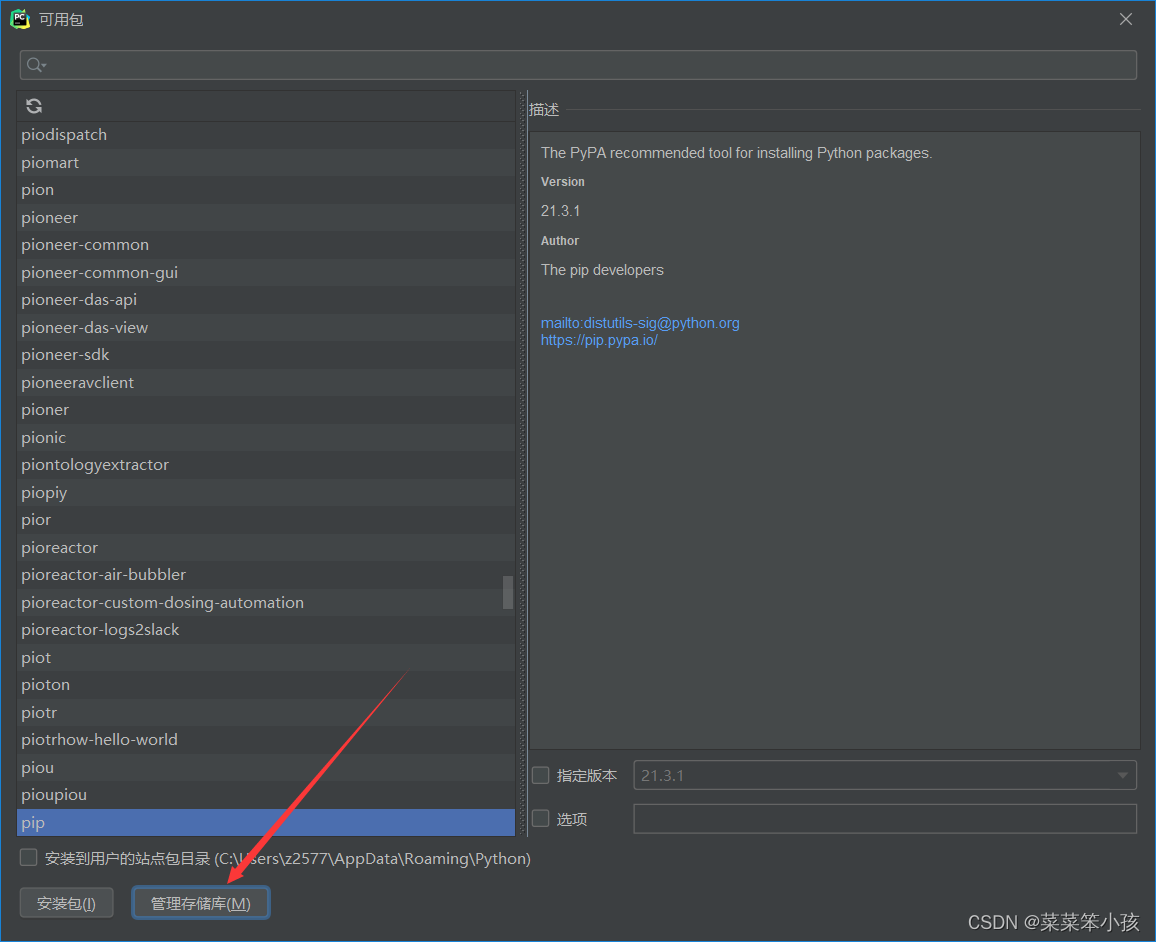Image resolution: width=1156 pixels, height=942 pixels.
Task: Select the pioreactor-custom-dosing-automation package
Action: coord(265,602)
